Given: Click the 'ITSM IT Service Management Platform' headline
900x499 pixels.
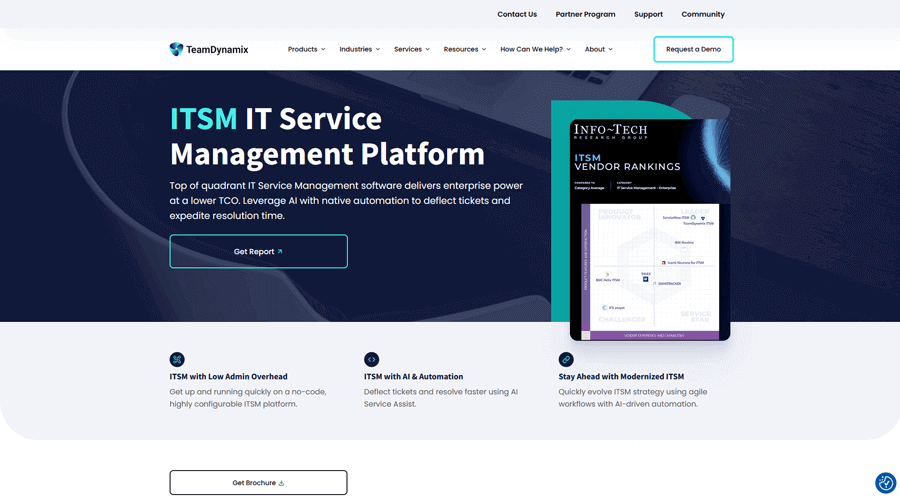Looking at the screenshot, I should pos(327,137).
